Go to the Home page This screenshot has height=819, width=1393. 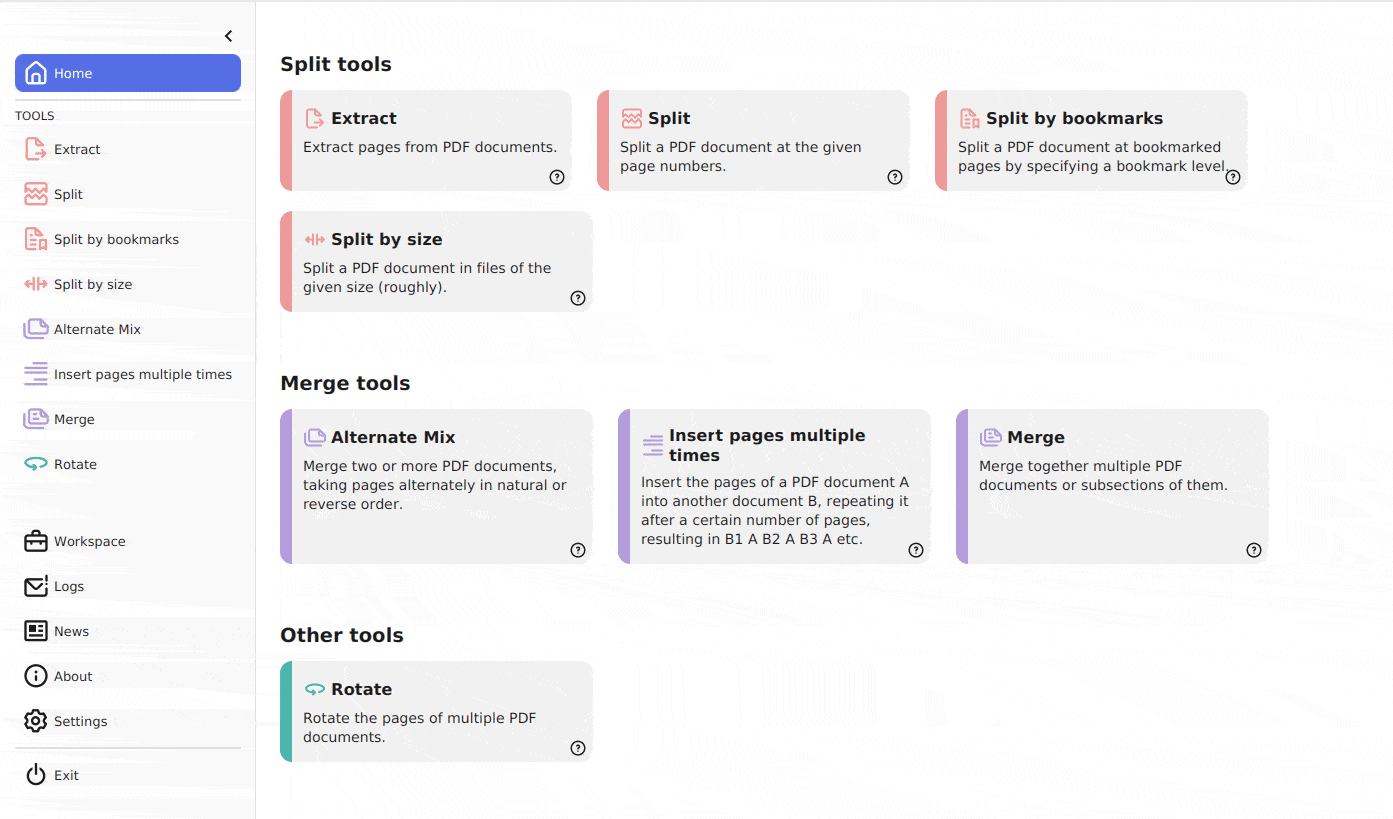point(128,73)
